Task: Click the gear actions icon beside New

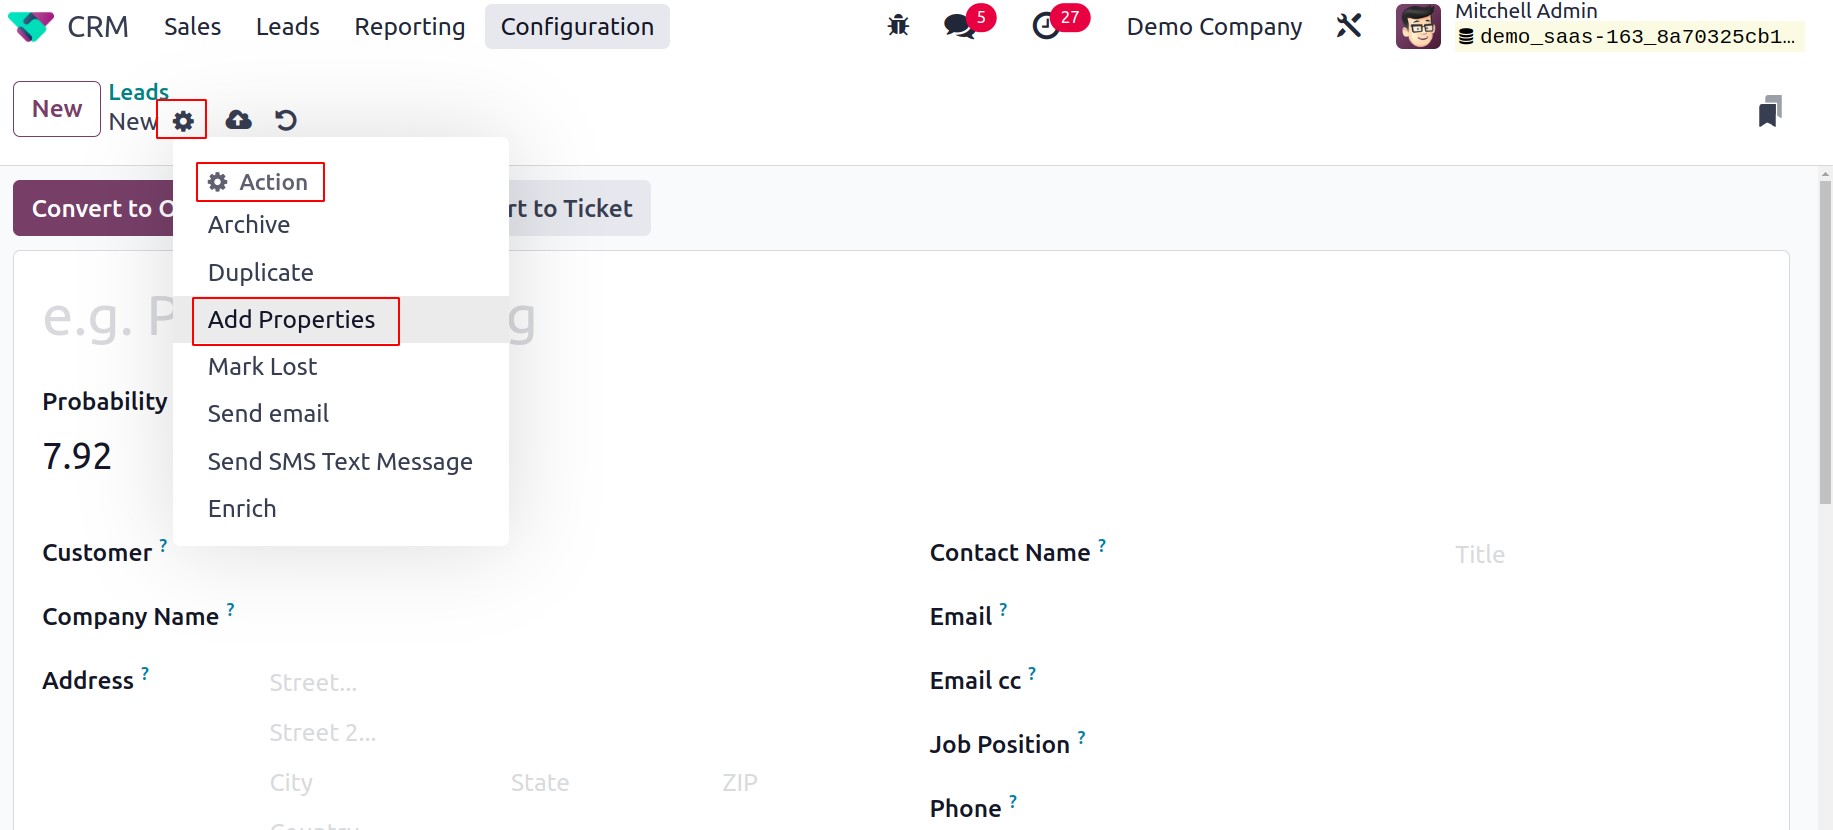Action: pyautogui.click(x=183, y=121)
